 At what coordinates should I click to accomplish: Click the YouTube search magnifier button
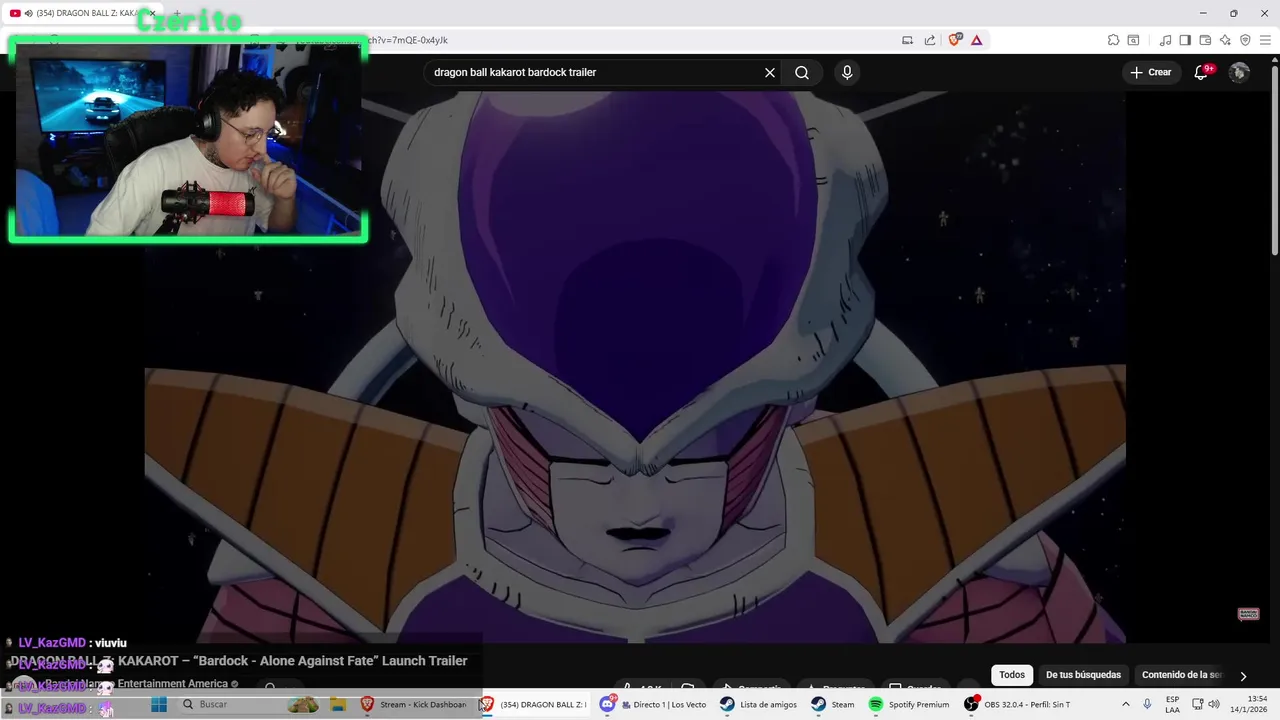point(802,73)
